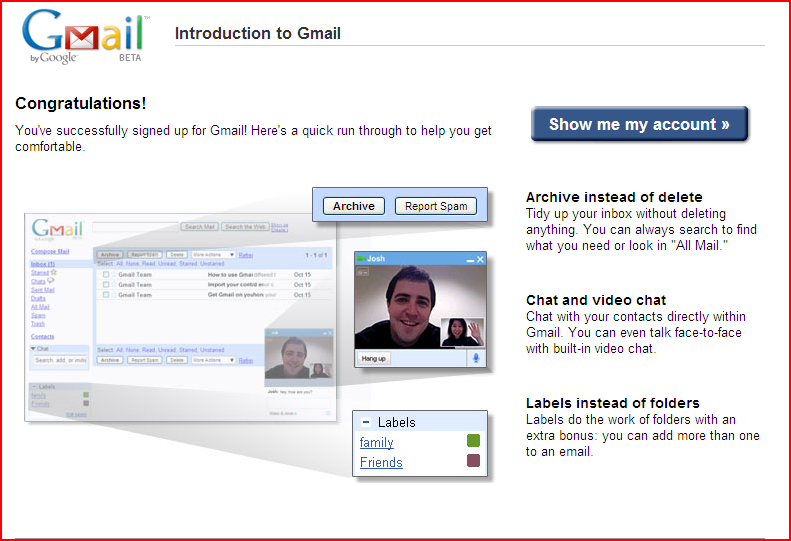Open Drafts in the preview sidebar

[38, 298]
